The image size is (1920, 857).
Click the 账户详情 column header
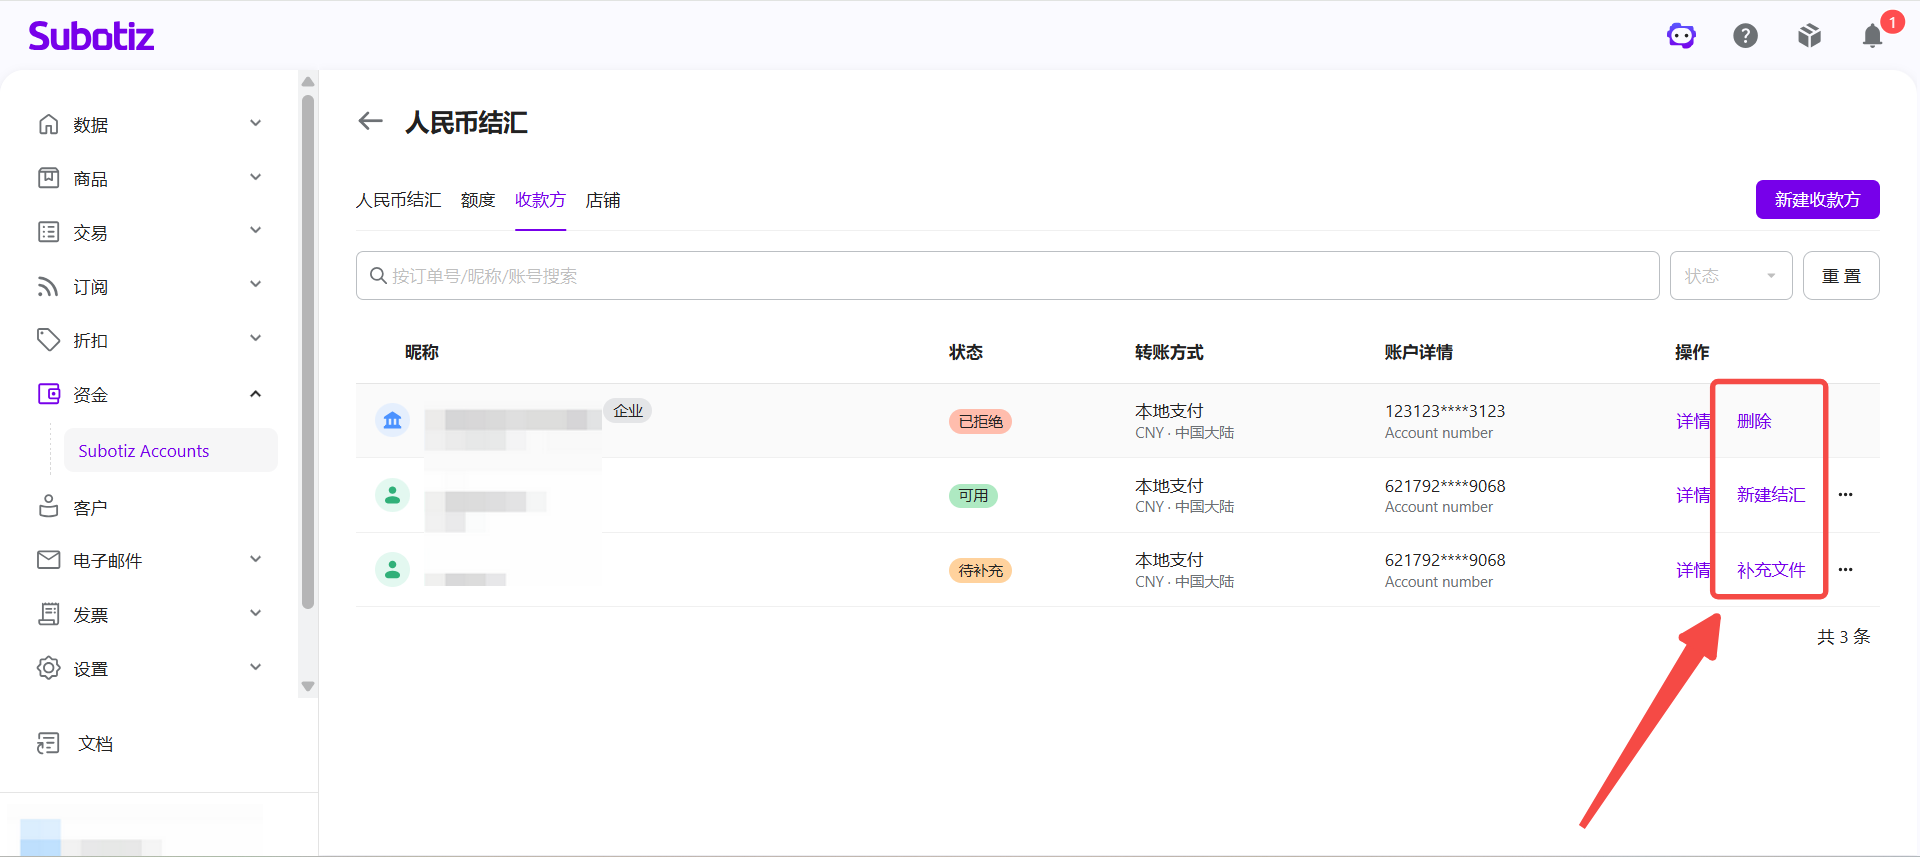[x=1418, y=352]
